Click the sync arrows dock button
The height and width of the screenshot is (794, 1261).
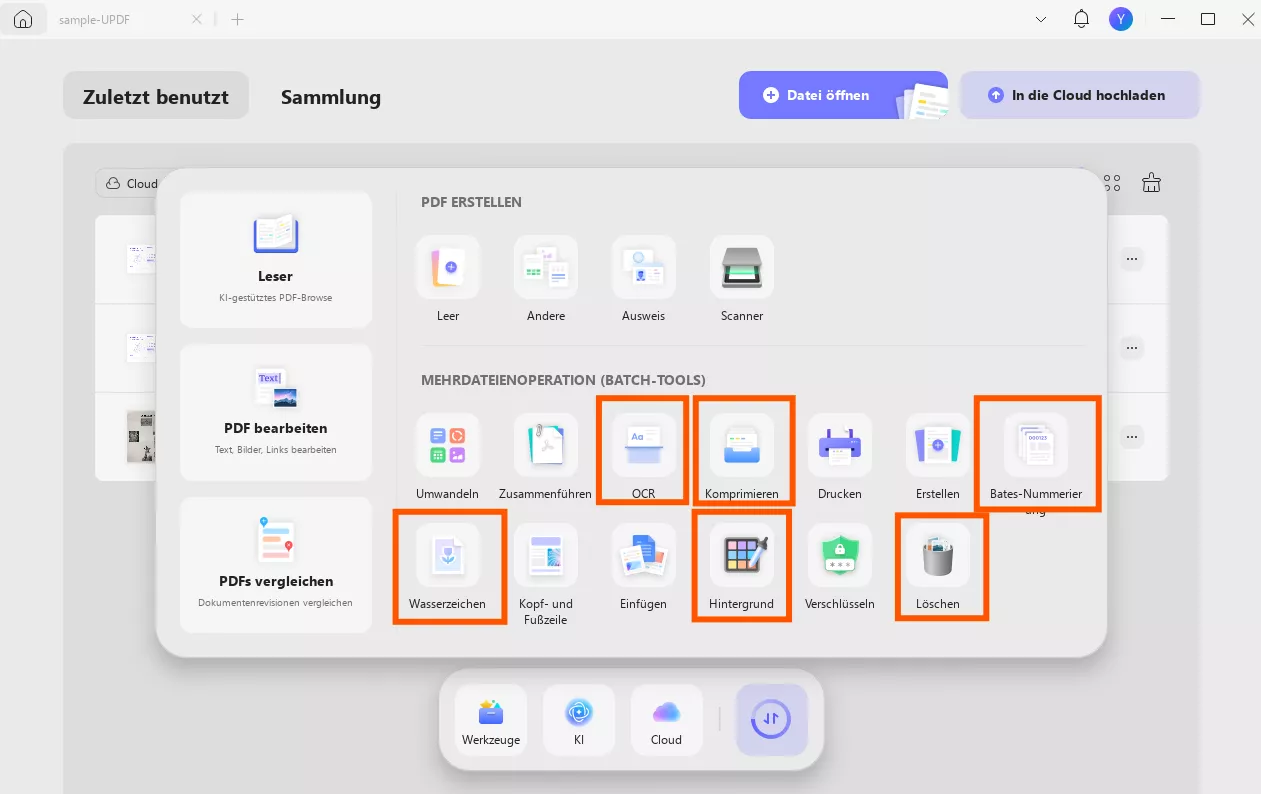(772, 720)
